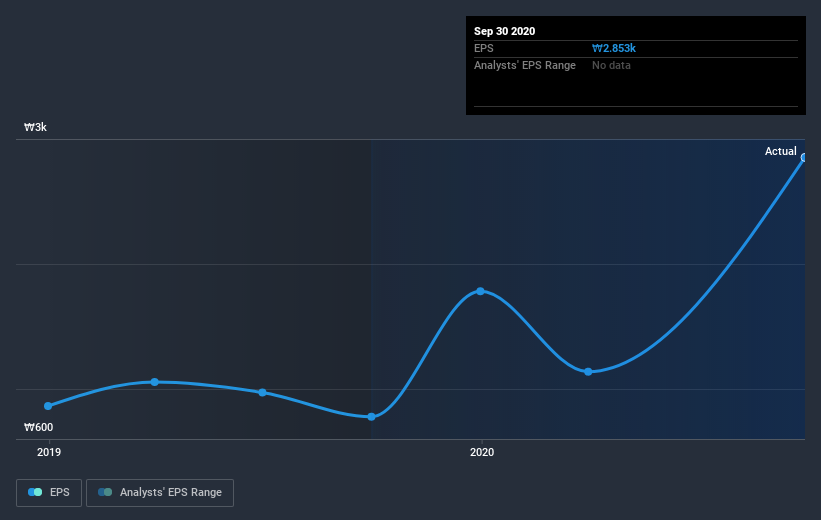Click the Sep 30 2020 EPS data point
The image size is (821, 520).
click(x=804, y=158)
